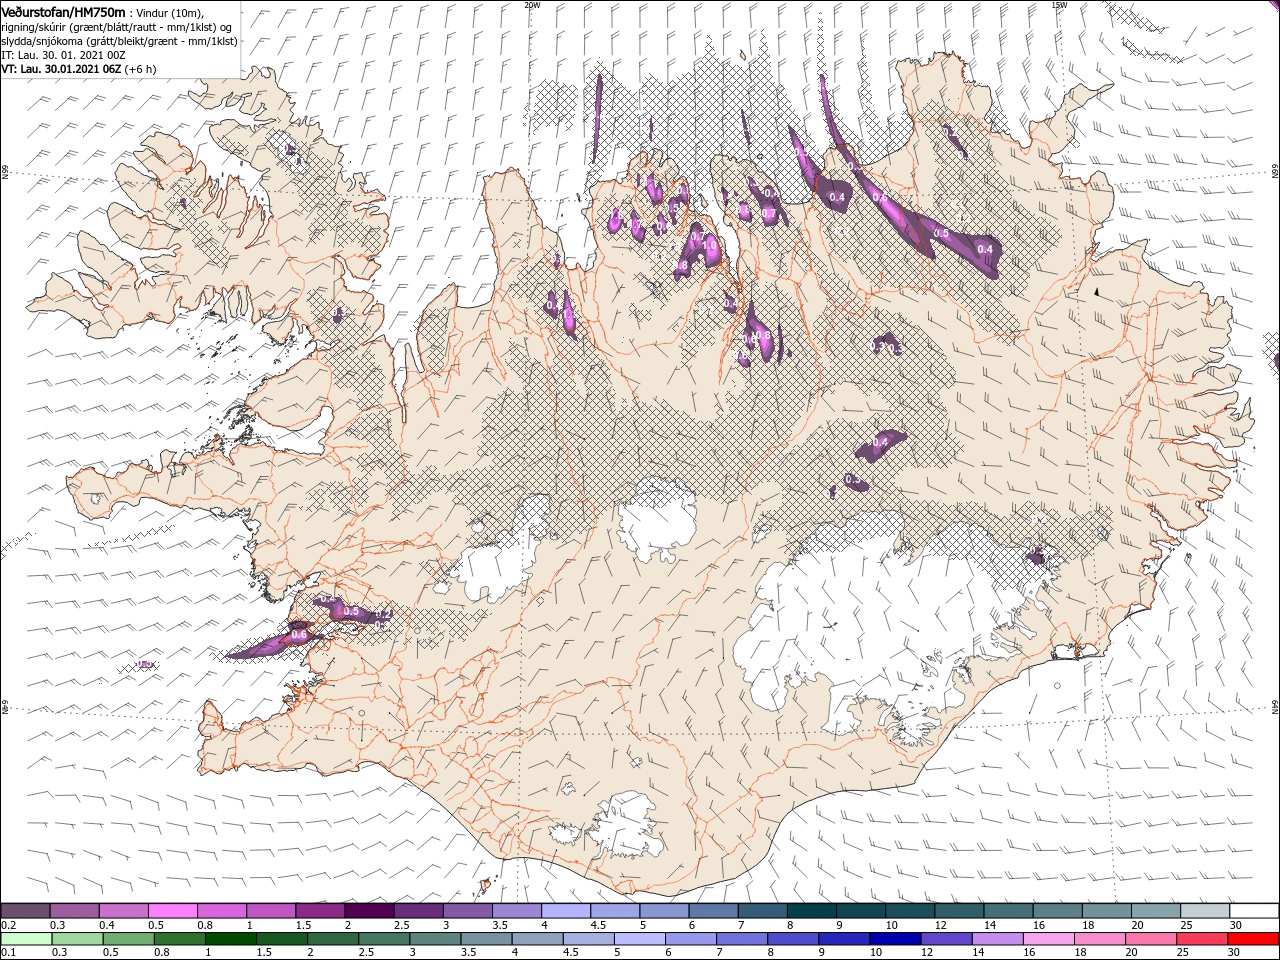
Task: Pick the dark teal upper-row swatch at 8
Action: click(x=812, y=911)
